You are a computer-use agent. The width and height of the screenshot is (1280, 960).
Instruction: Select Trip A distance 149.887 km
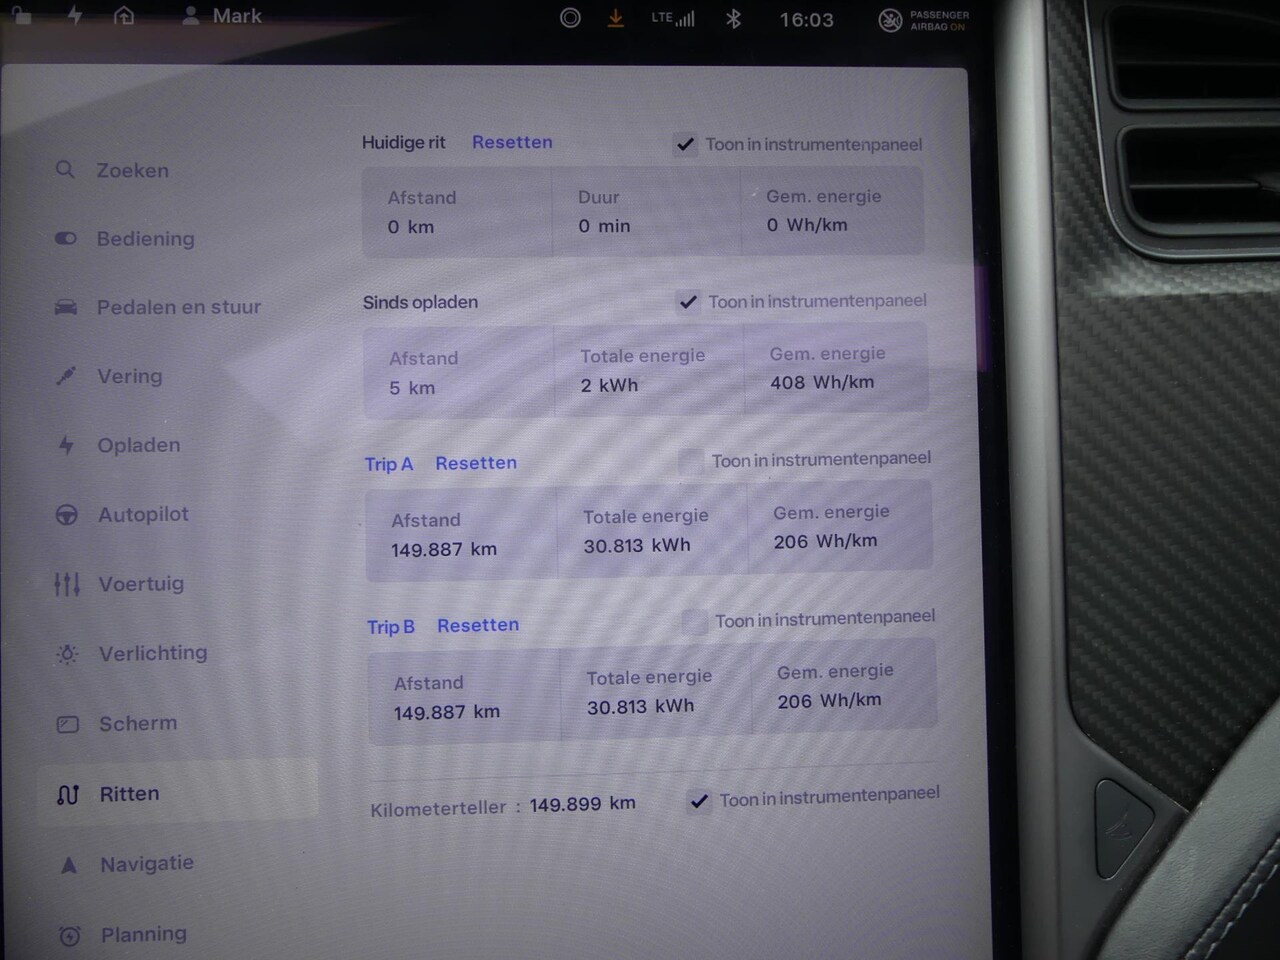[444, 549]
